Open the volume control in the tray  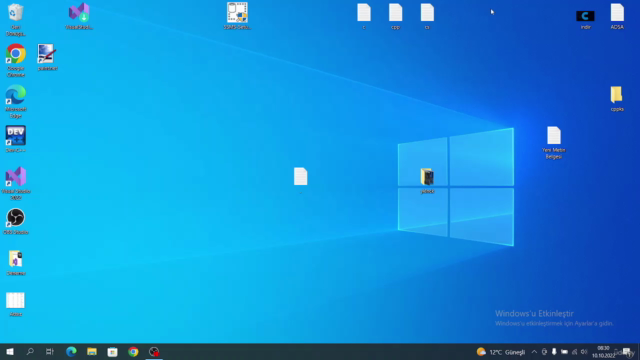click(x=584, y=352)
